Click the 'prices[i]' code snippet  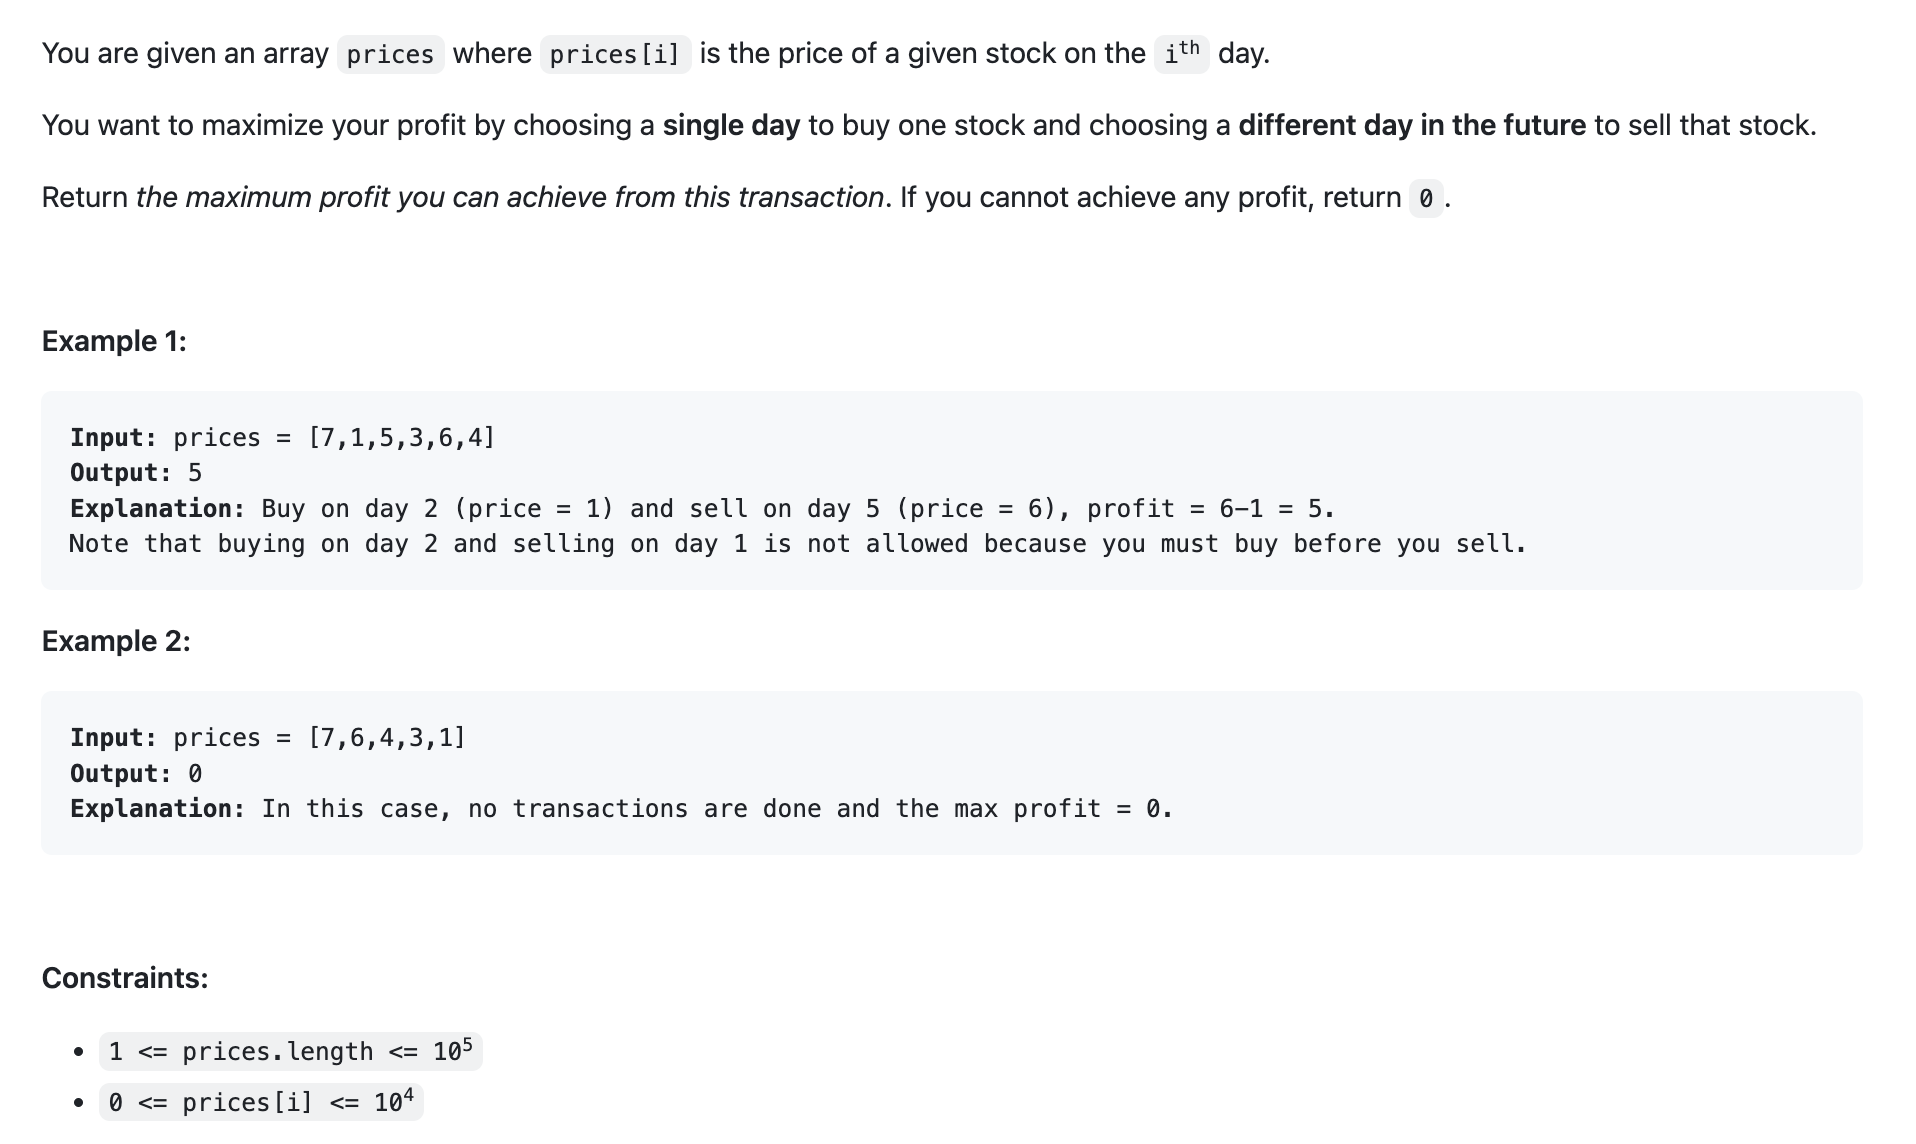tap(615, 54)
